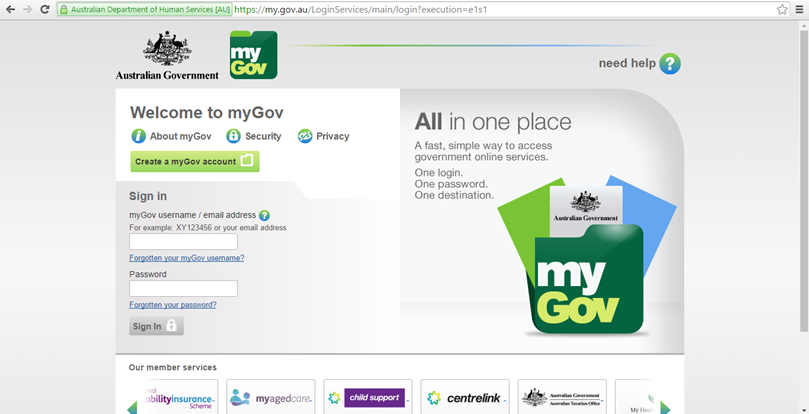Click the Australian Government crest logo

click(167, 55)
